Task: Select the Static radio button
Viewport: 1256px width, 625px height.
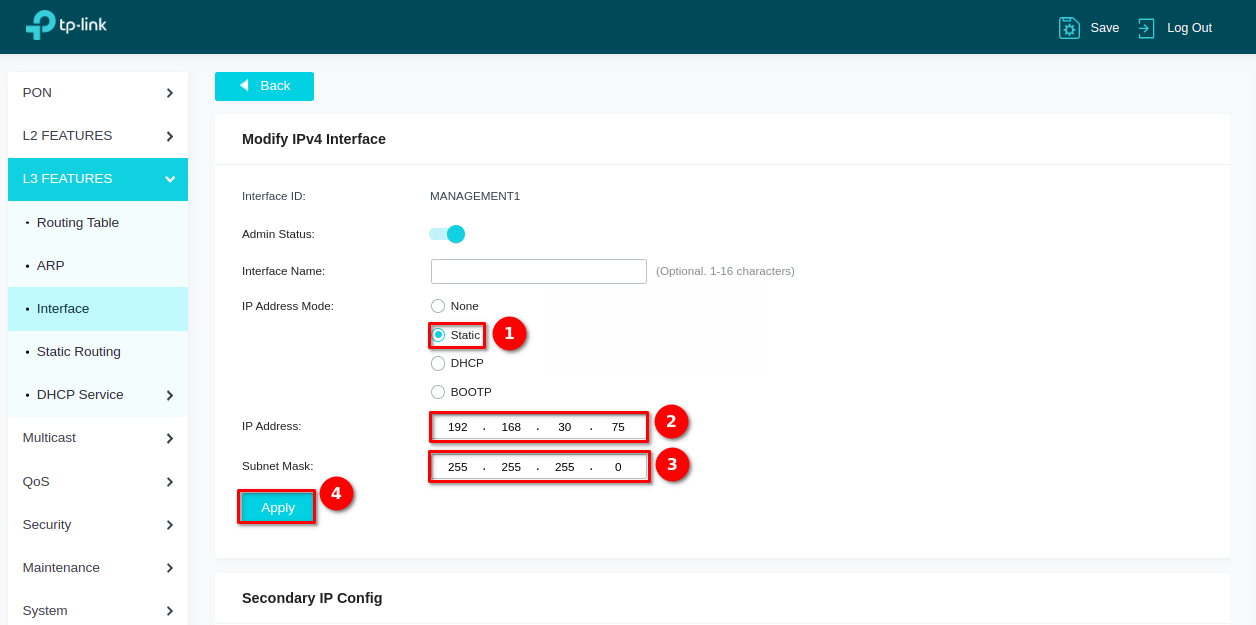Action: coord(438,335)
